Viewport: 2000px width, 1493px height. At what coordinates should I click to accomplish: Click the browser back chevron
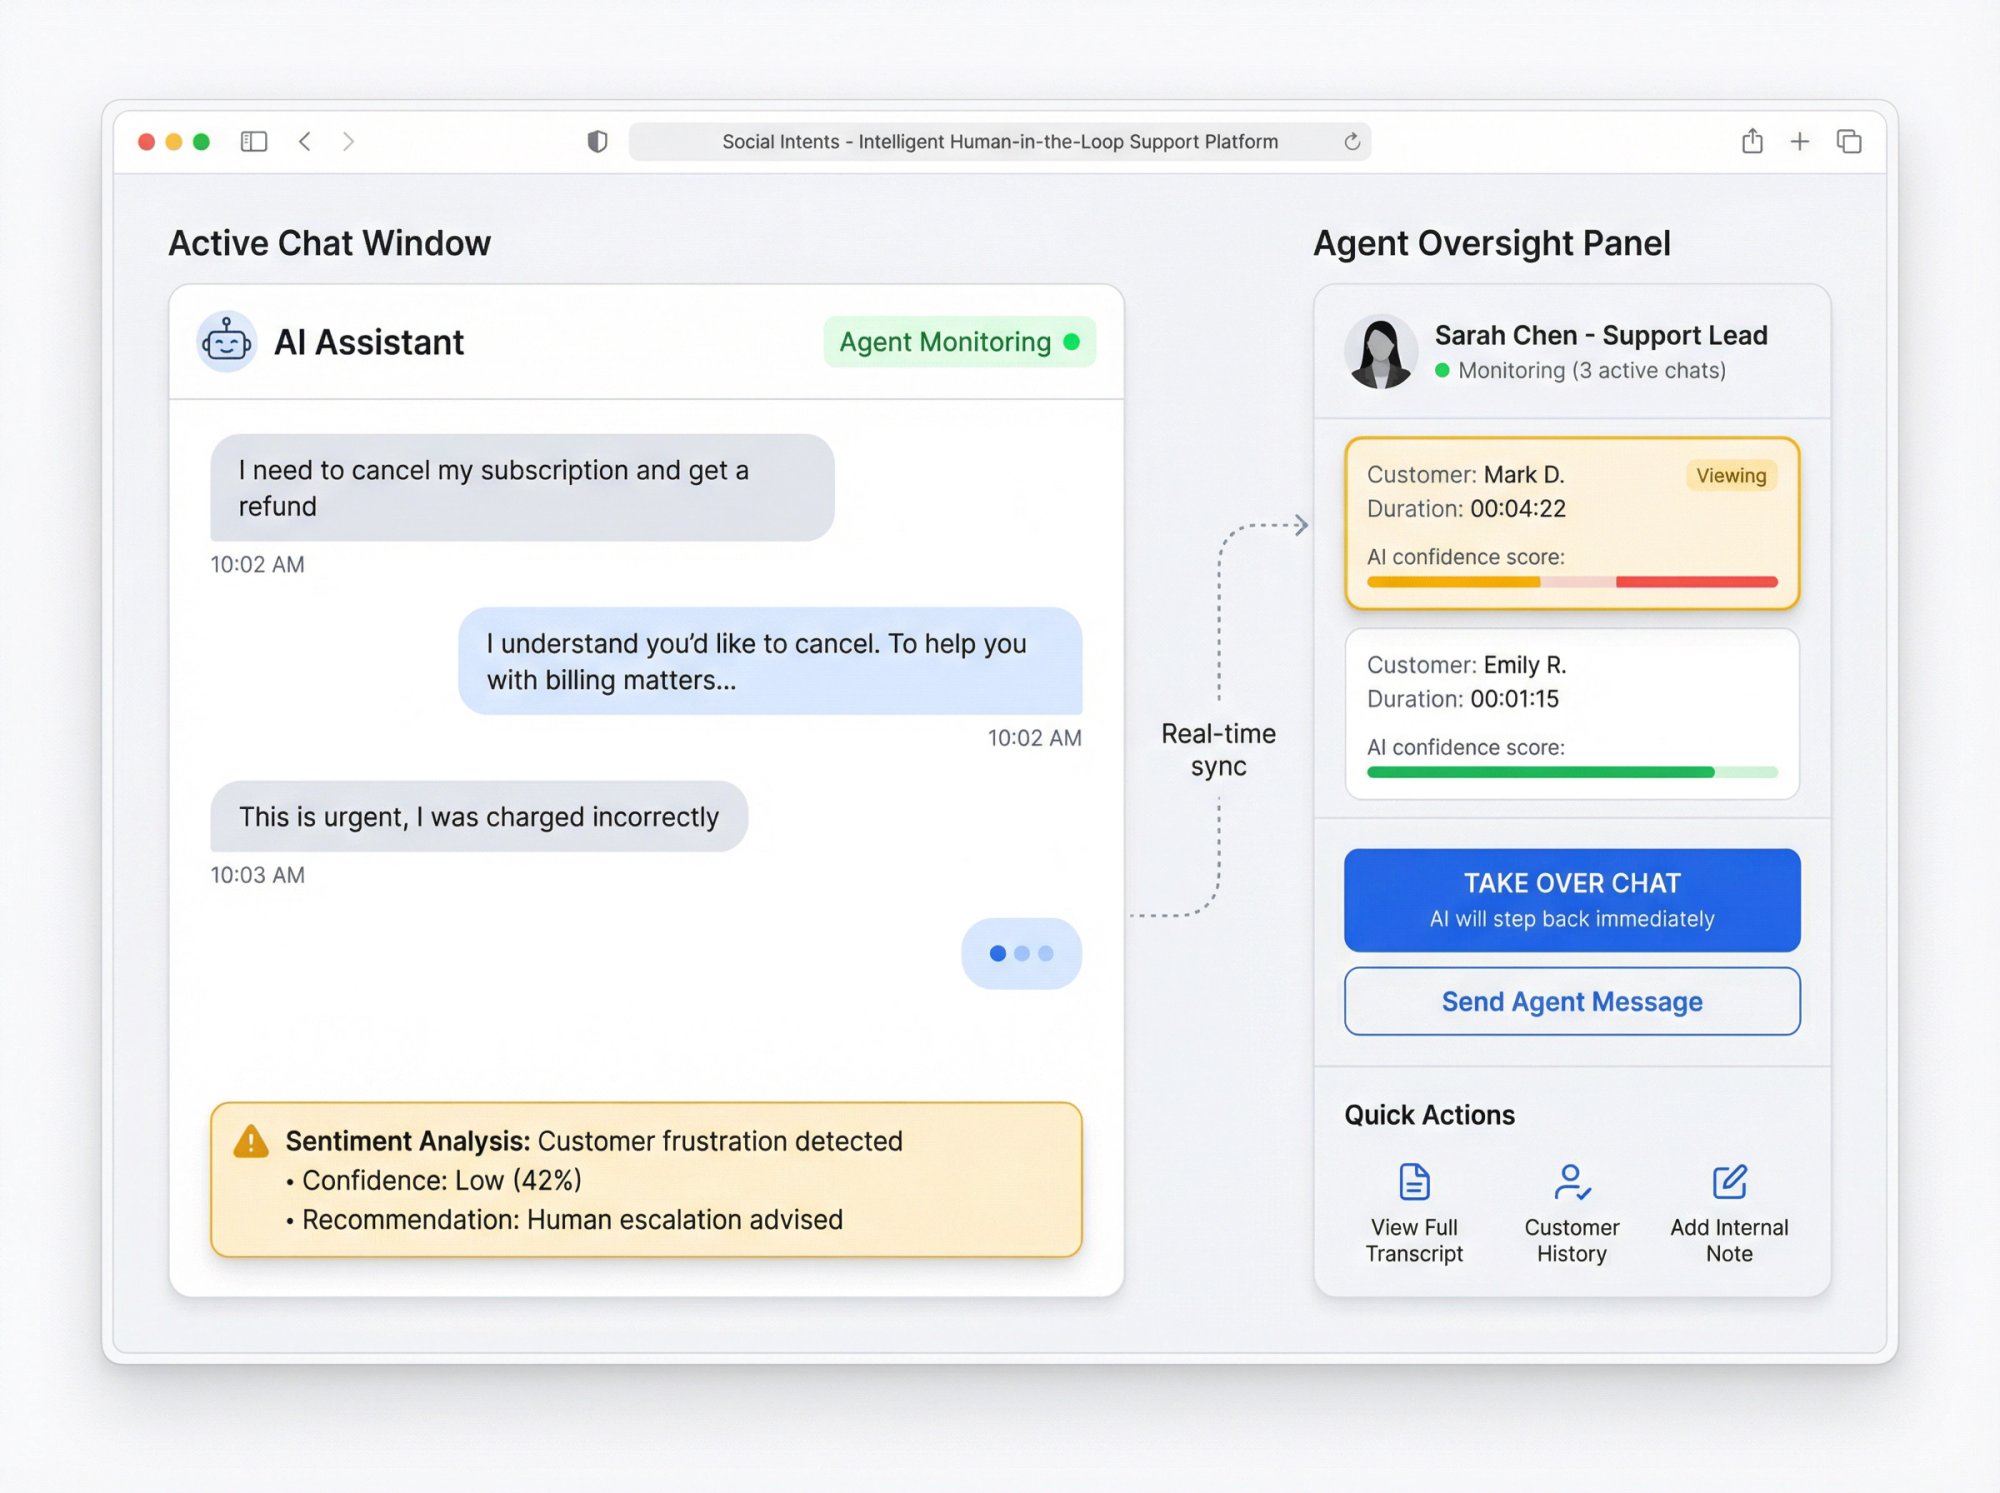pyautogui.click(x=305, y=141)
